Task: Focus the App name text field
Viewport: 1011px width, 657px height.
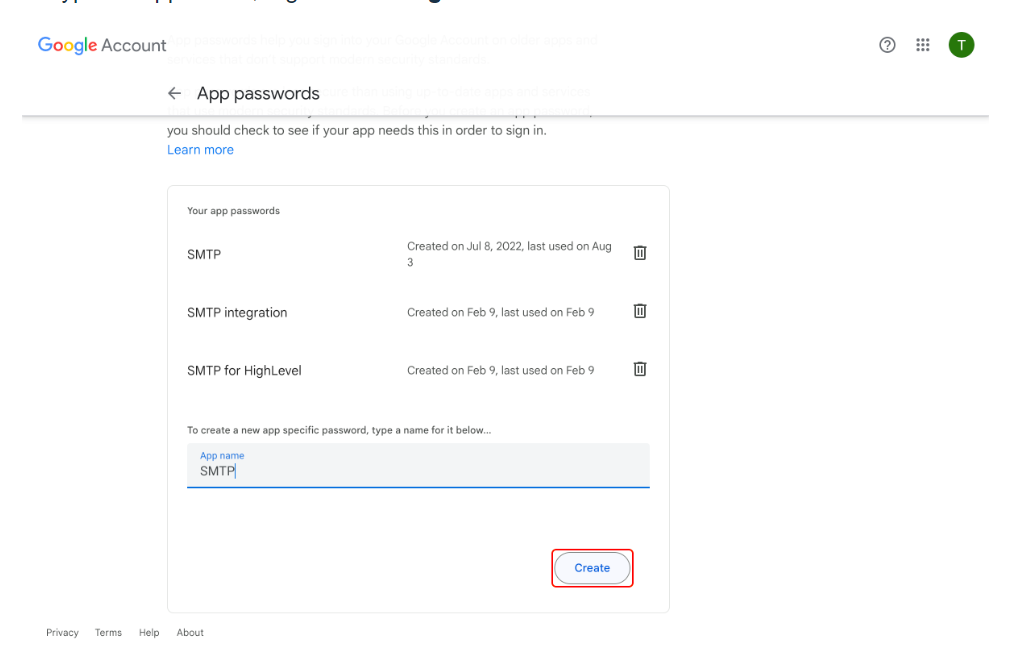Action: click(418, 470)
